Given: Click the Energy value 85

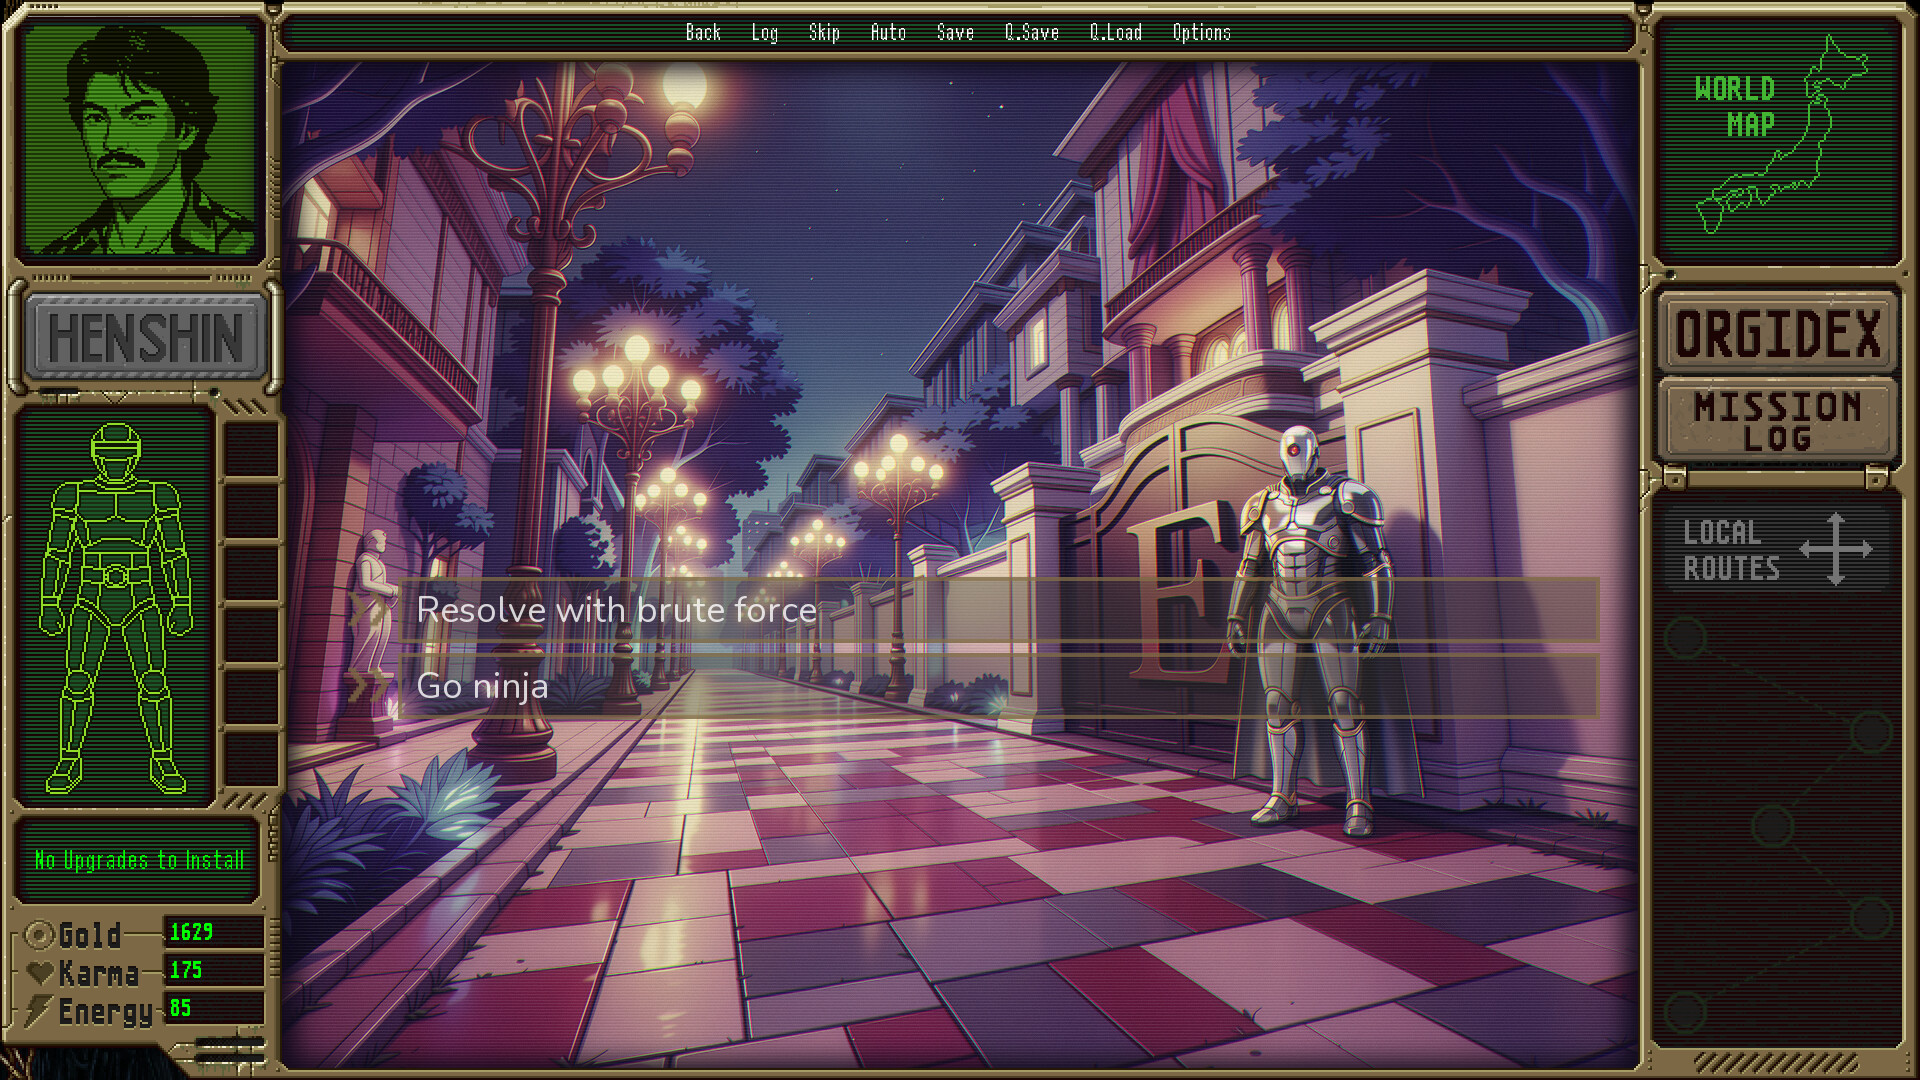Looking at the screenshot, I should 180,1008.
